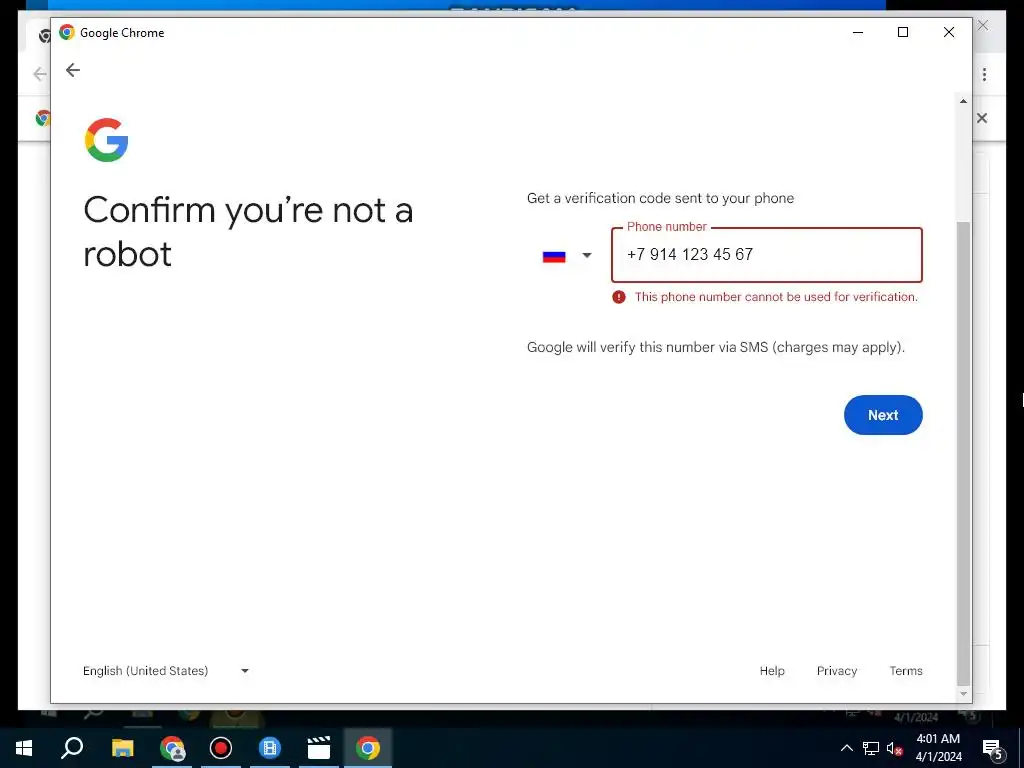The width and height of the screenshot is (1024, 768).
Task: Click the red error exclamation icon
Action: pyautogui.click(x=618, y=297)
